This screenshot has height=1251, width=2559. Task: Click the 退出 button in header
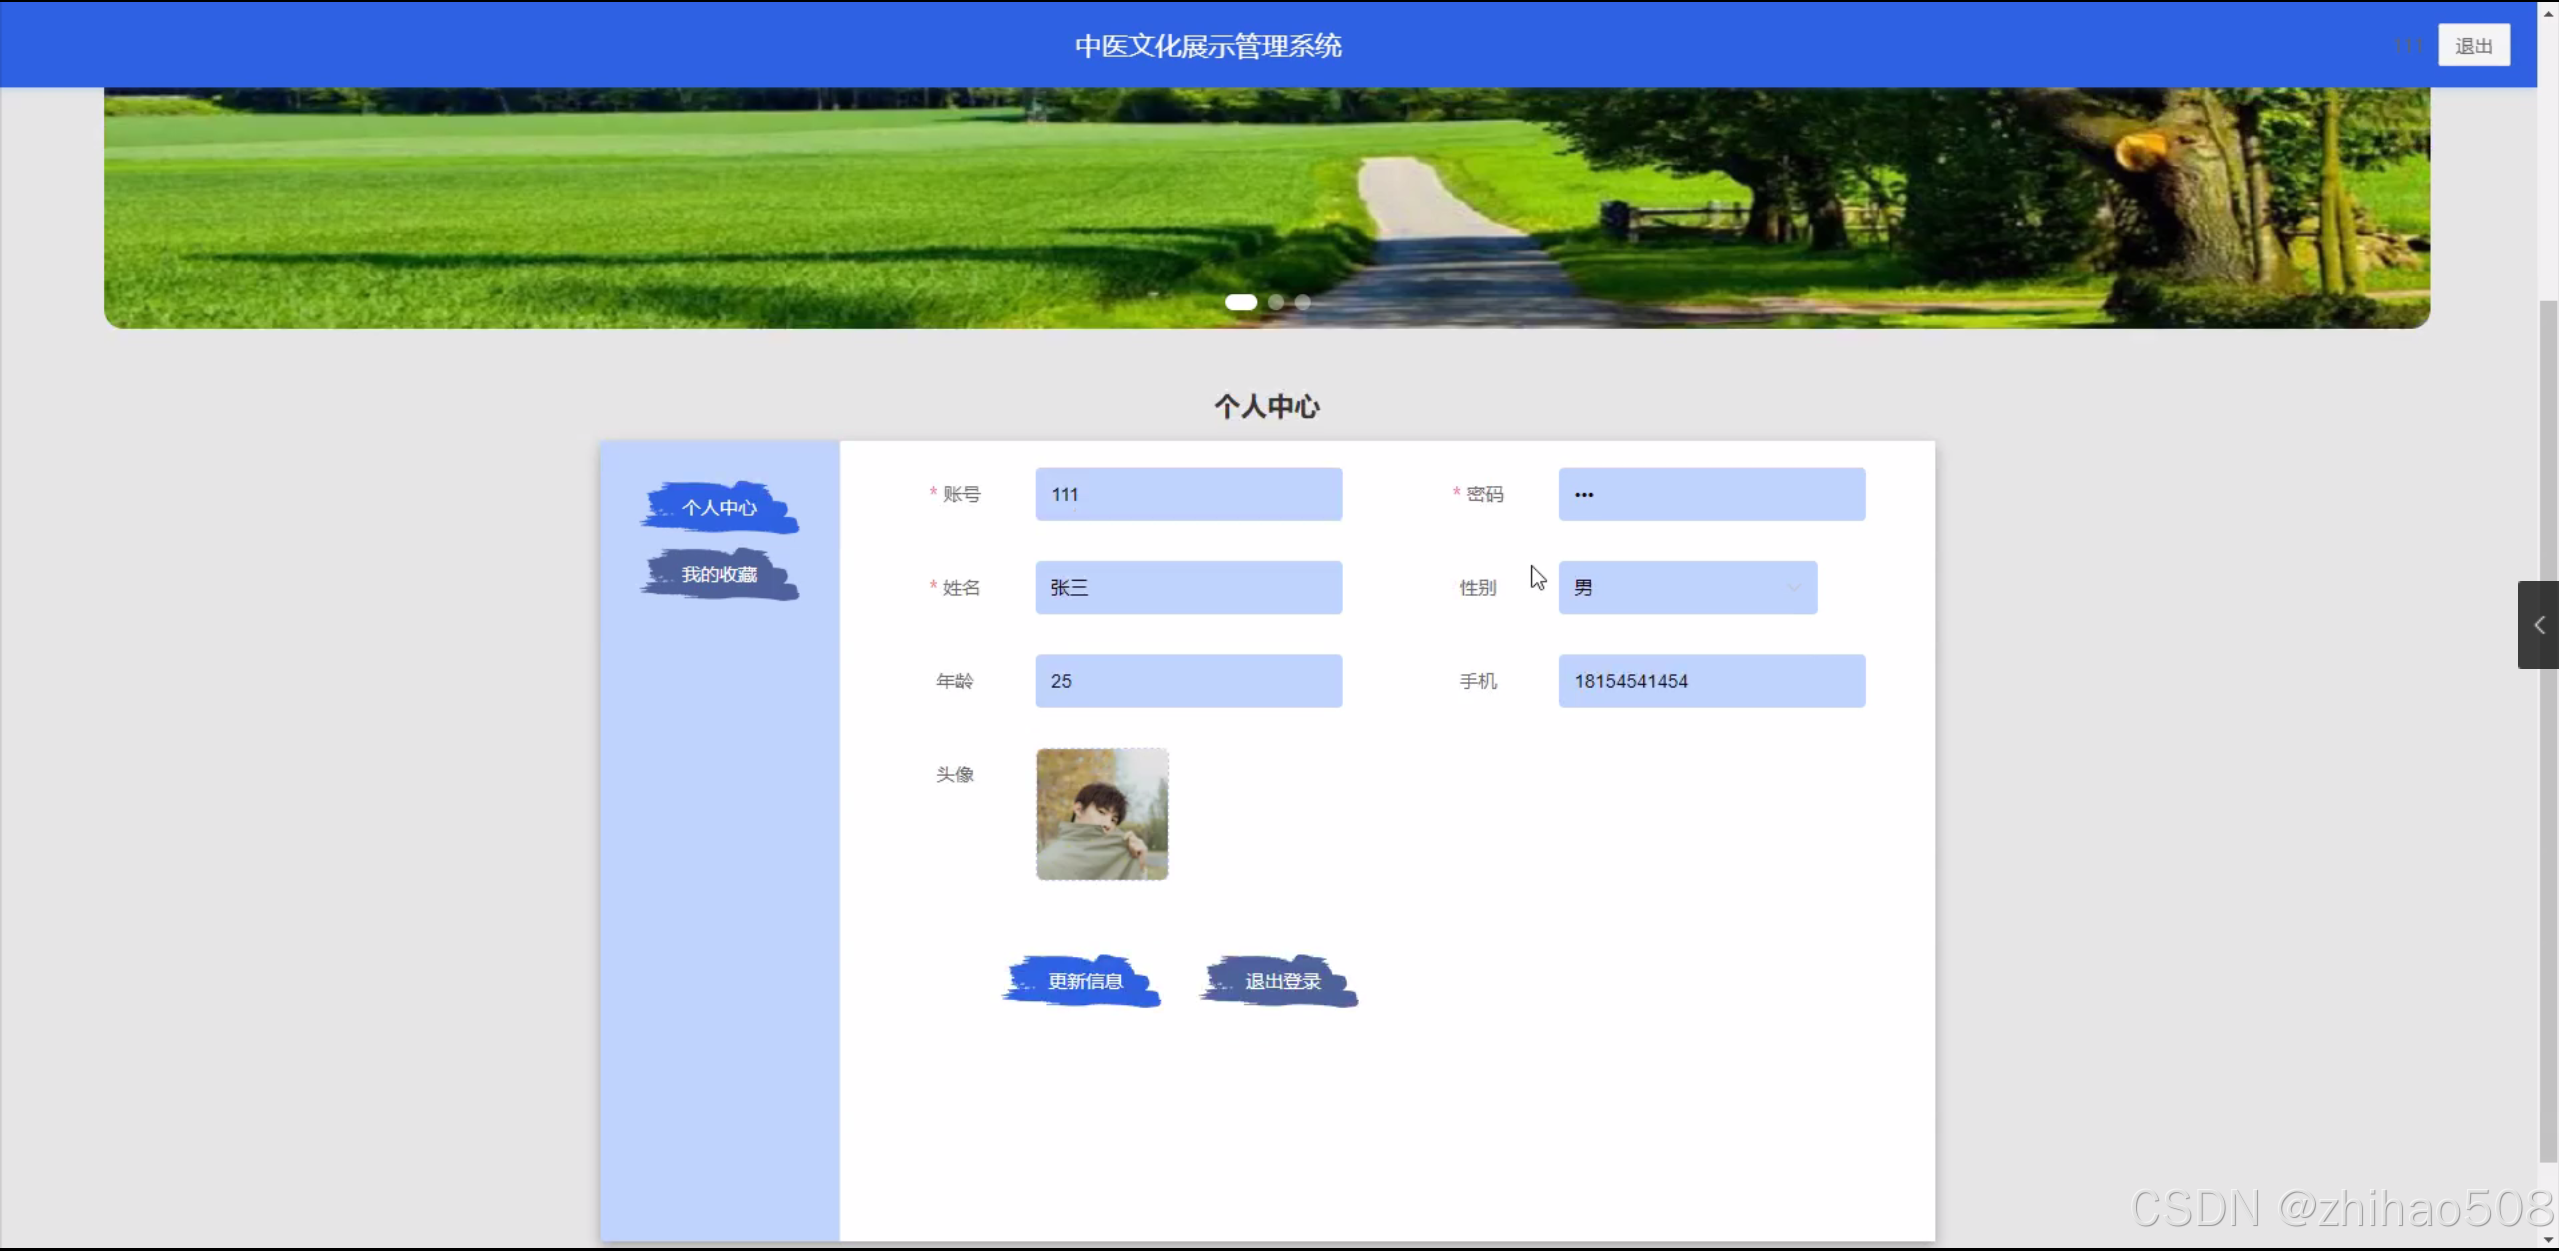click(x=2473, y=46)
